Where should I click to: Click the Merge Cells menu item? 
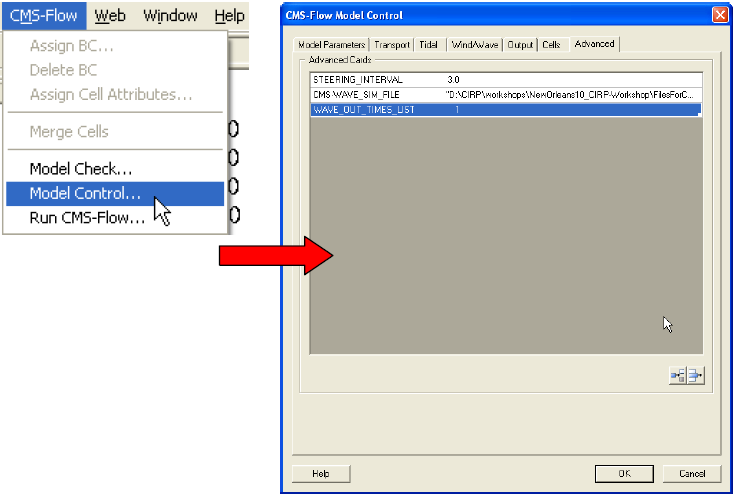[115, 132]
